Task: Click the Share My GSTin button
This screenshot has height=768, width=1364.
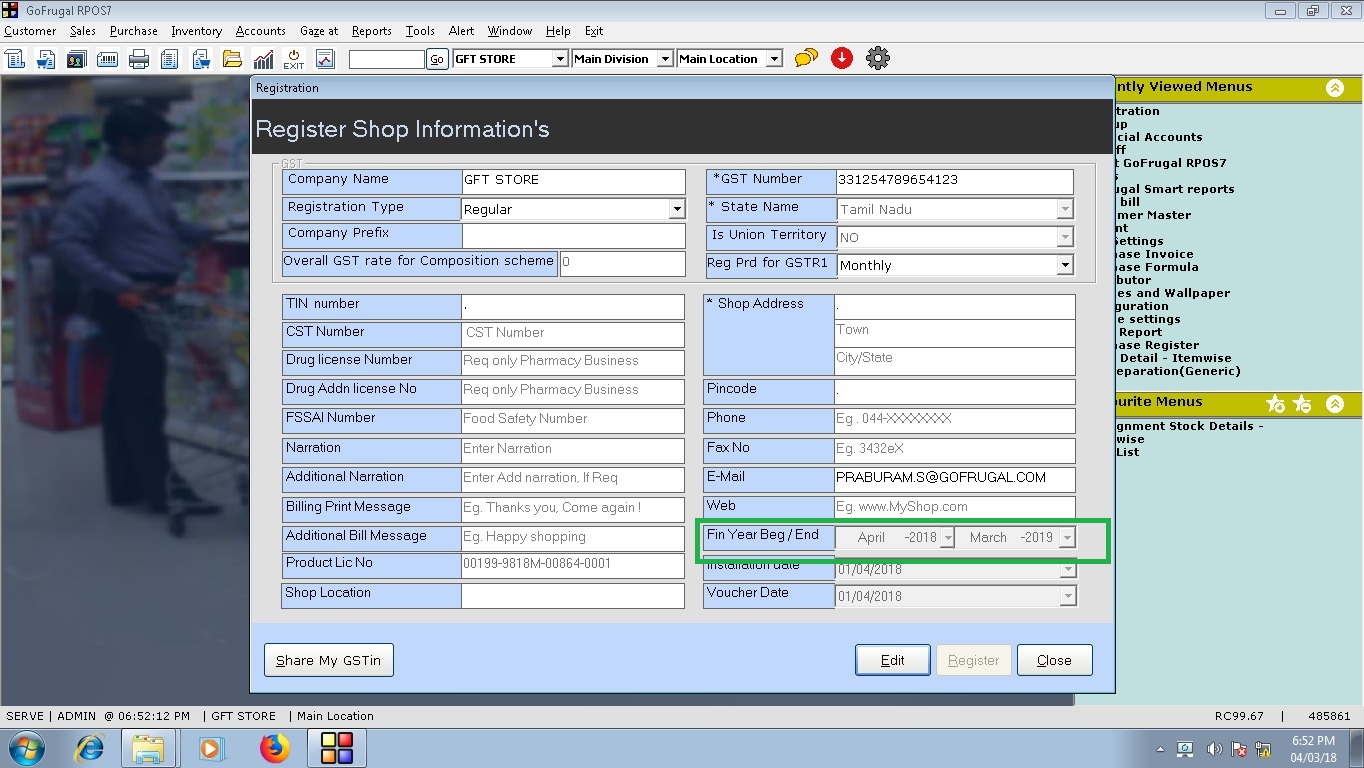Action: tap(329, 660)
